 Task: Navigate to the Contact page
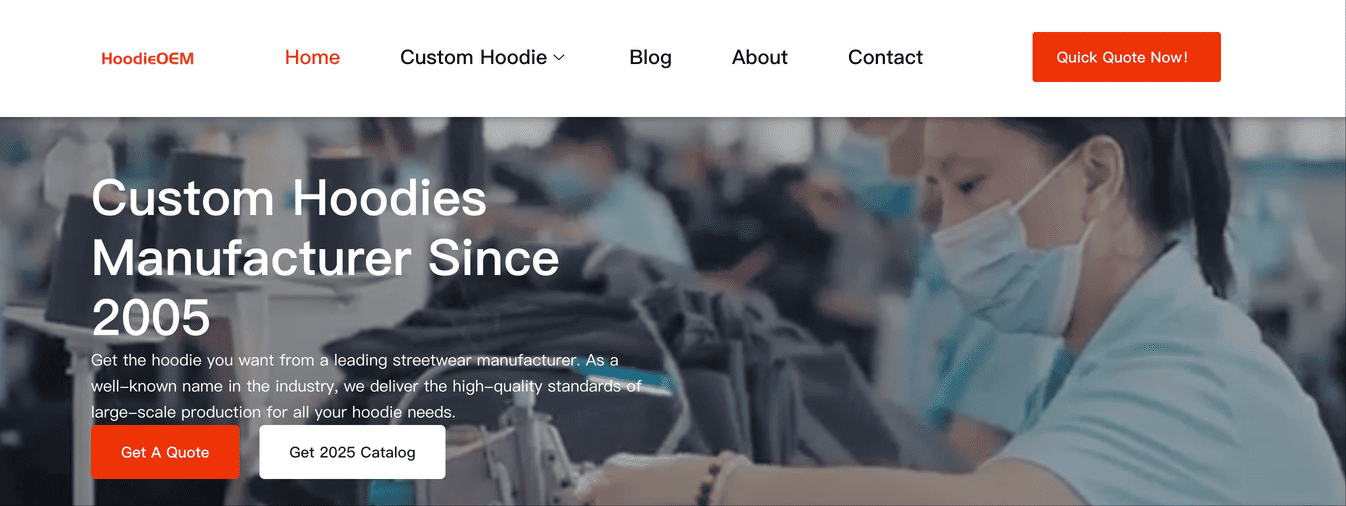coord(885,57)
